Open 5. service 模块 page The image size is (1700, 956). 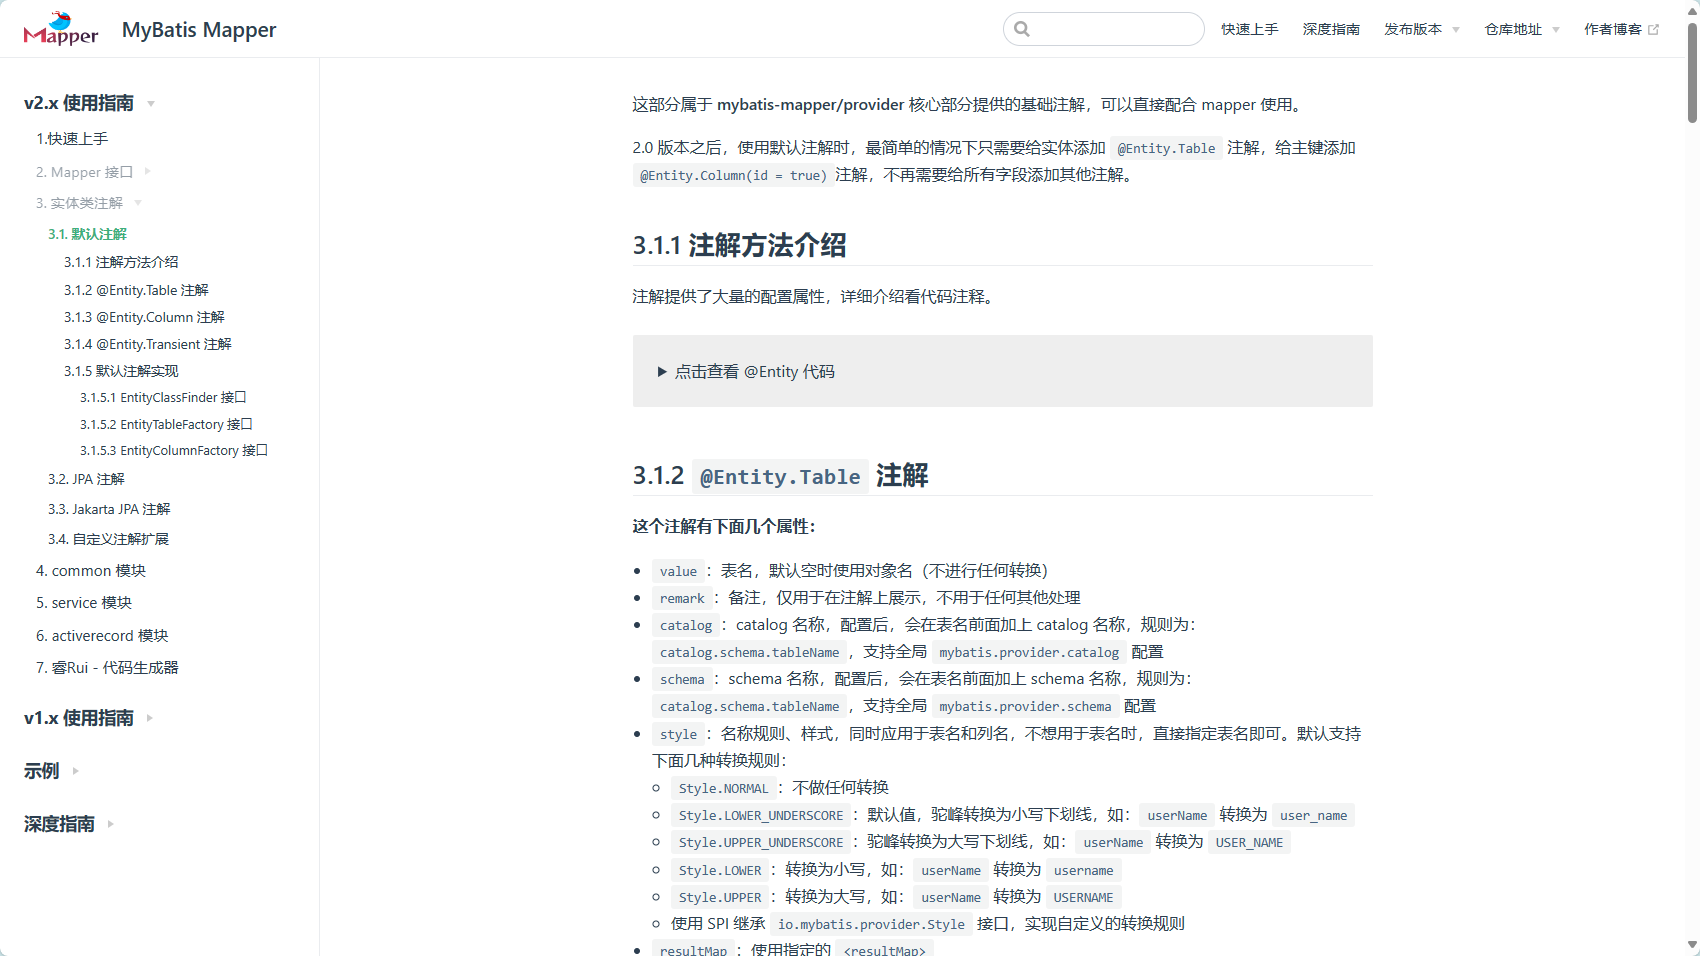(x=84, y=603)
